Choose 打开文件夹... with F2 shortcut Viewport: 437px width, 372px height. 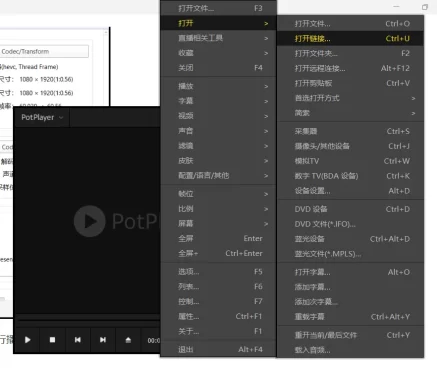(x=350, y=53)
